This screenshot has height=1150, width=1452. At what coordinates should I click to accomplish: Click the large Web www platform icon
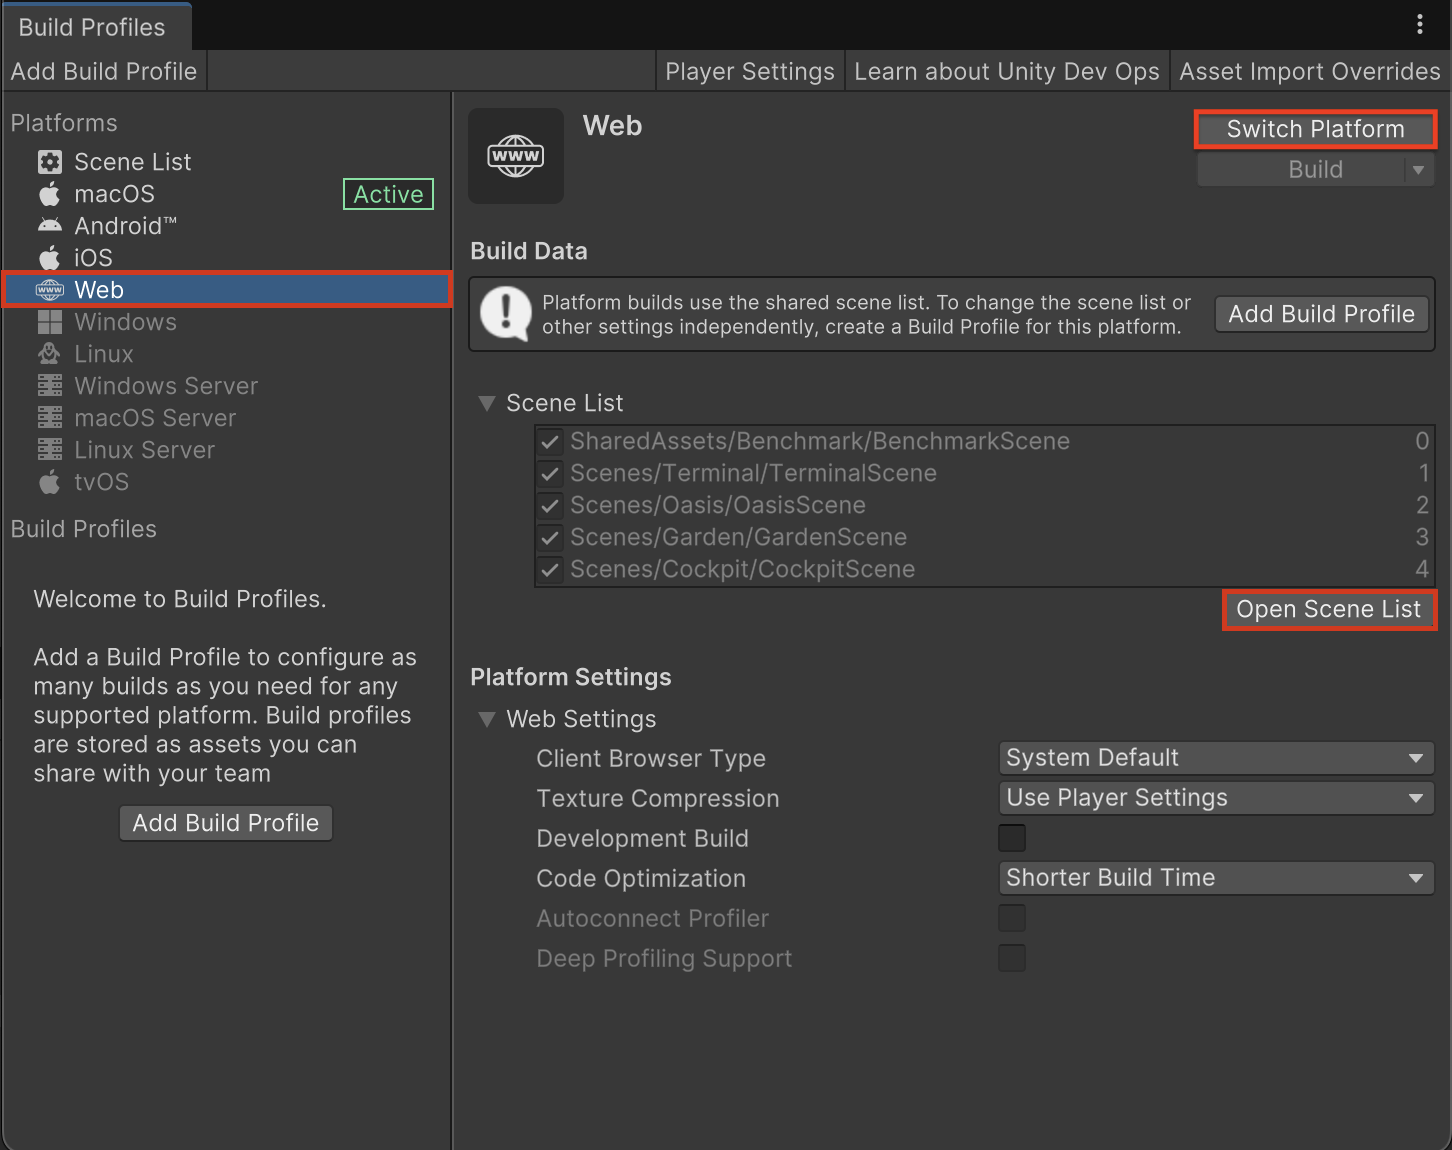tap(516, 156)
